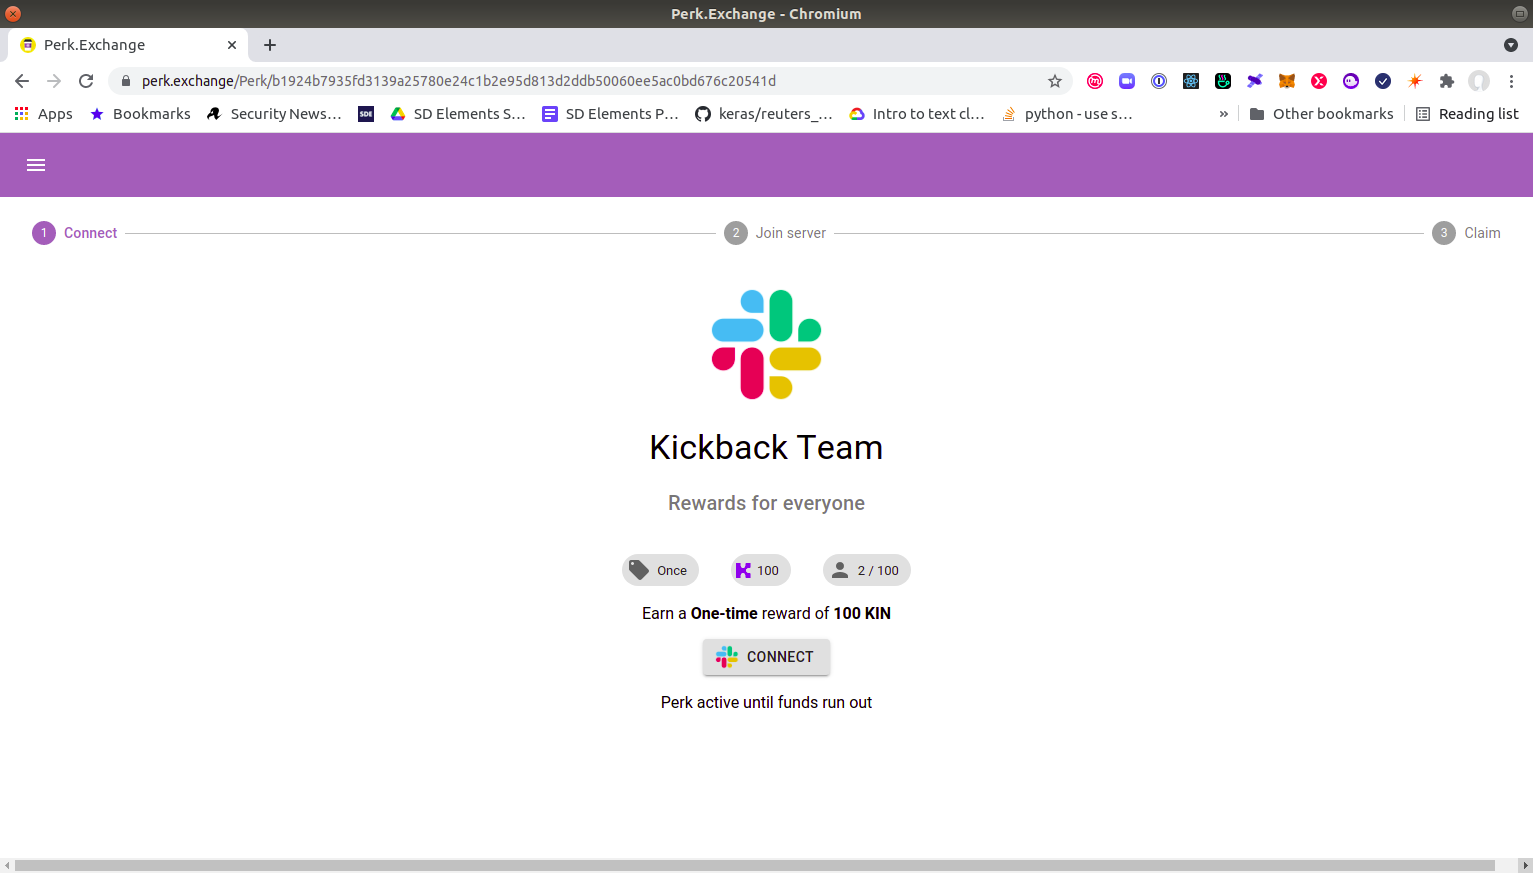Open the Phantom ghost wallet extension
This screenshot has width=1533, height=873.
point(1351,81)
